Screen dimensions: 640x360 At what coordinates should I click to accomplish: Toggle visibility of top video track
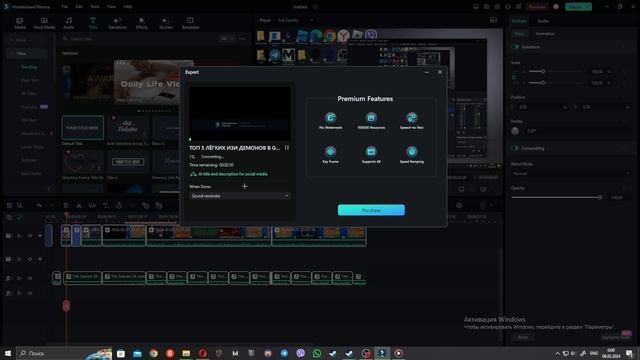(40, 236)
